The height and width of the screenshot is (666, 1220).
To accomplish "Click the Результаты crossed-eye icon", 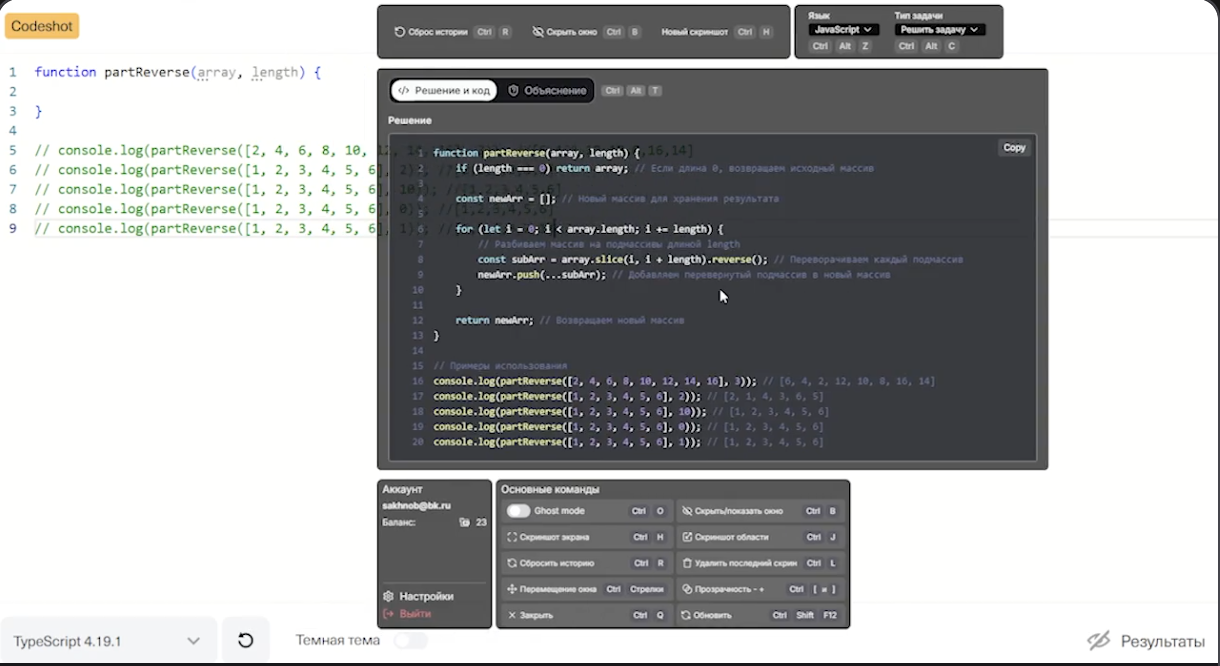I will coord(1099,641).
